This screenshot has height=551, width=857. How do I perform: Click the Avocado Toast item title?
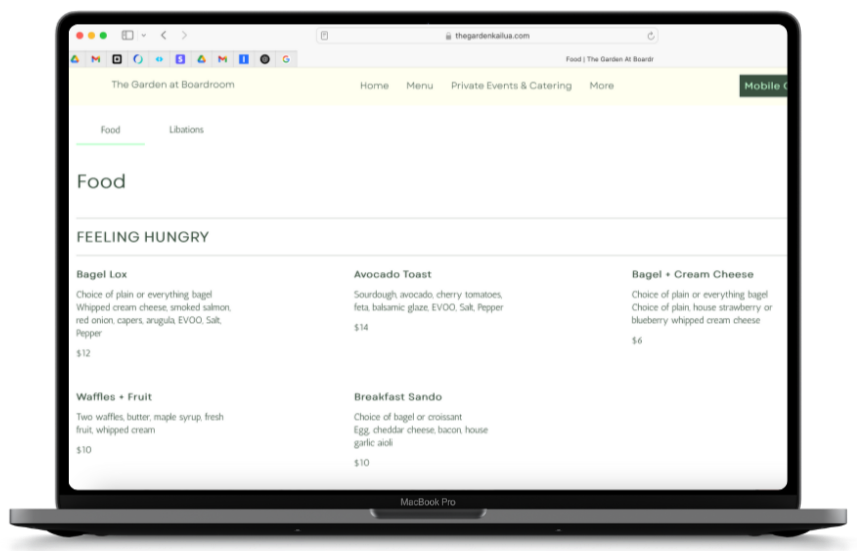392,274
